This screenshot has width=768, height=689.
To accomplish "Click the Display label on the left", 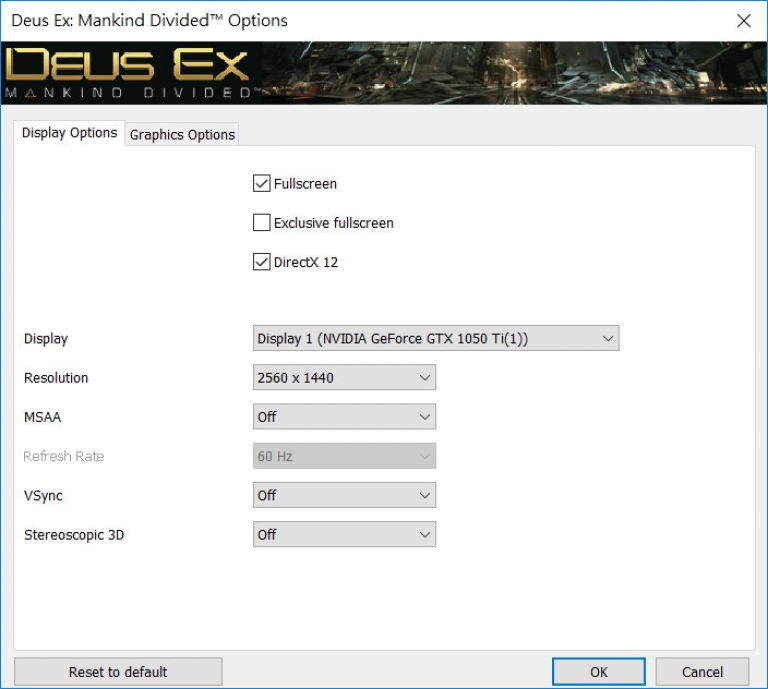I will 46,339.
